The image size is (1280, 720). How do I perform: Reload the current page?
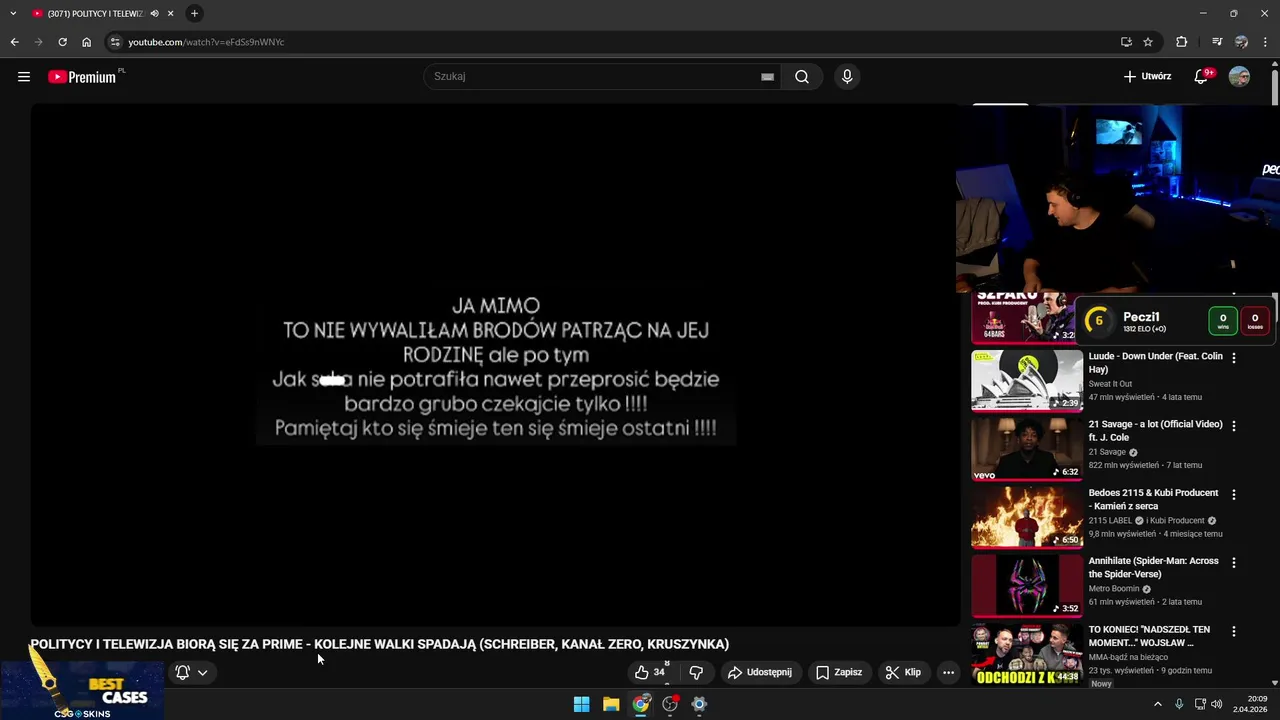[62, 42]
